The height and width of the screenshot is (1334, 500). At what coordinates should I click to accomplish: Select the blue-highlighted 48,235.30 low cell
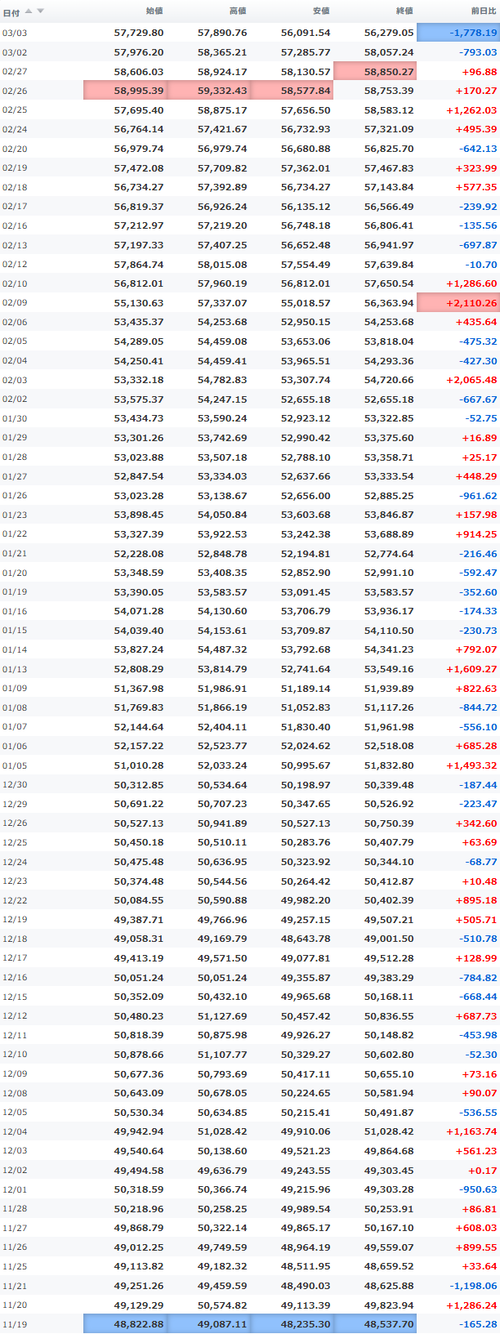pyautogui.click(x=292, y=1324)
